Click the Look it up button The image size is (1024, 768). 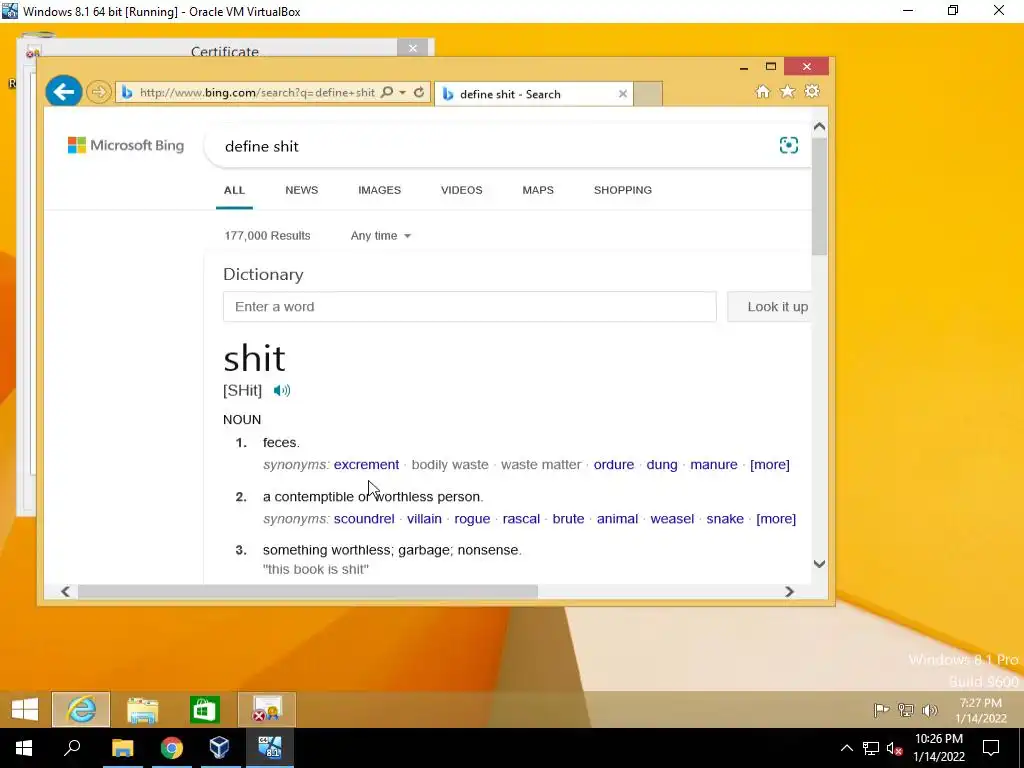point(771,306)
